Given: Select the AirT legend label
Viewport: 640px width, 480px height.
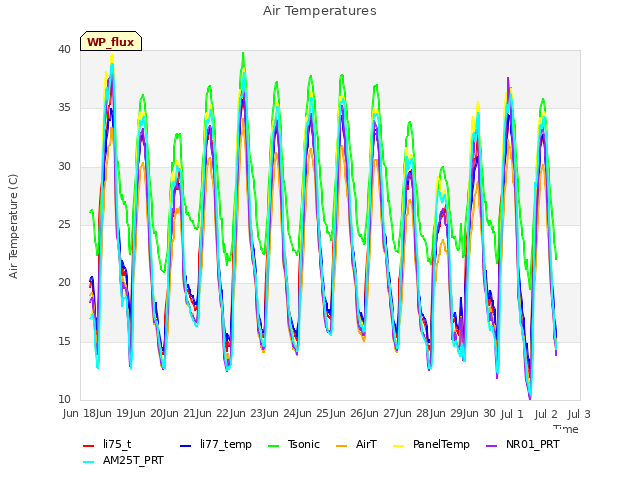Looking at the screenshot, I should pyautogui.click(x=366, y=444).
